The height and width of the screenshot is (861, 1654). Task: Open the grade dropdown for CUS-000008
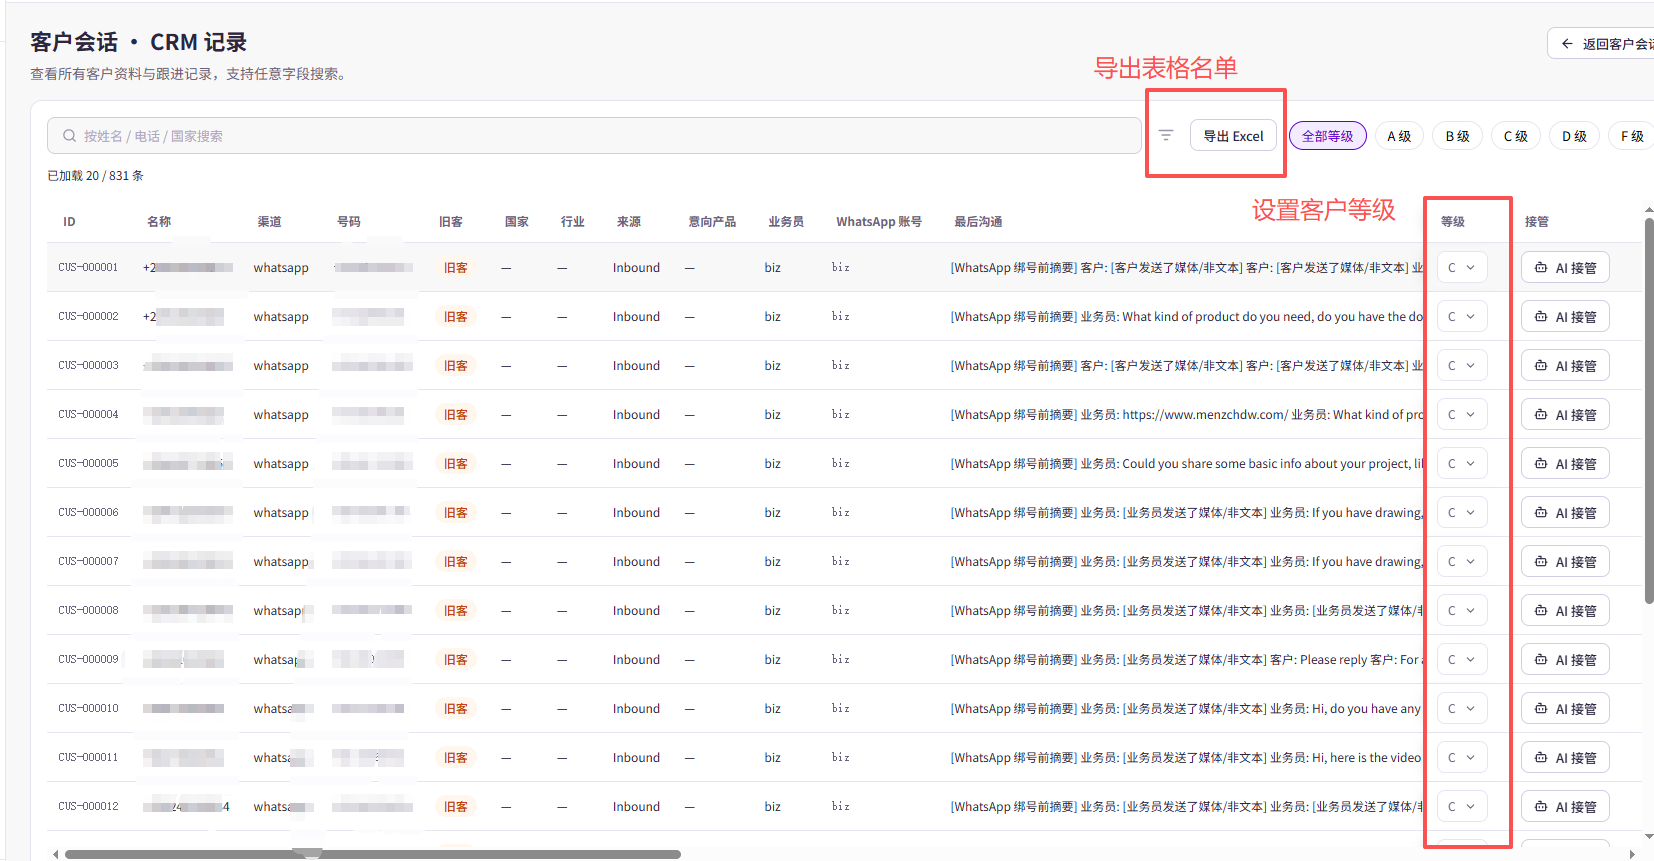click(x=1462, y=611)
